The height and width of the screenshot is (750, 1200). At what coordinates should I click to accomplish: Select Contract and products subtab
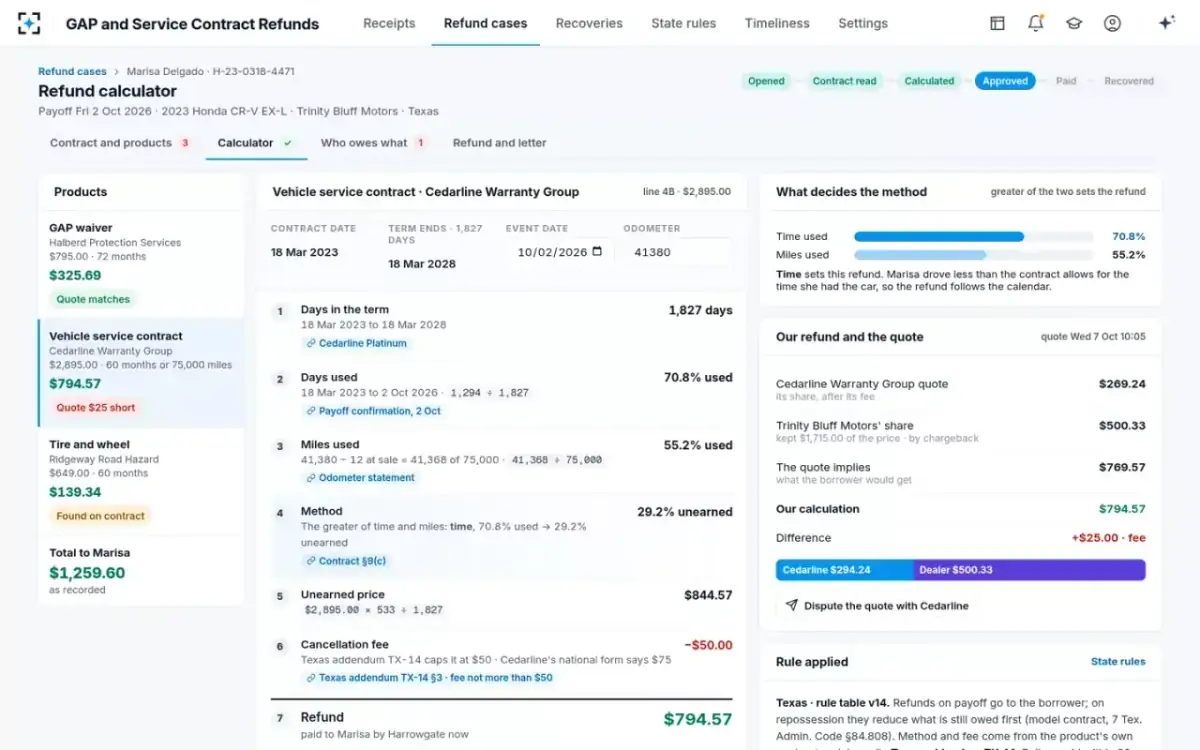120,143
